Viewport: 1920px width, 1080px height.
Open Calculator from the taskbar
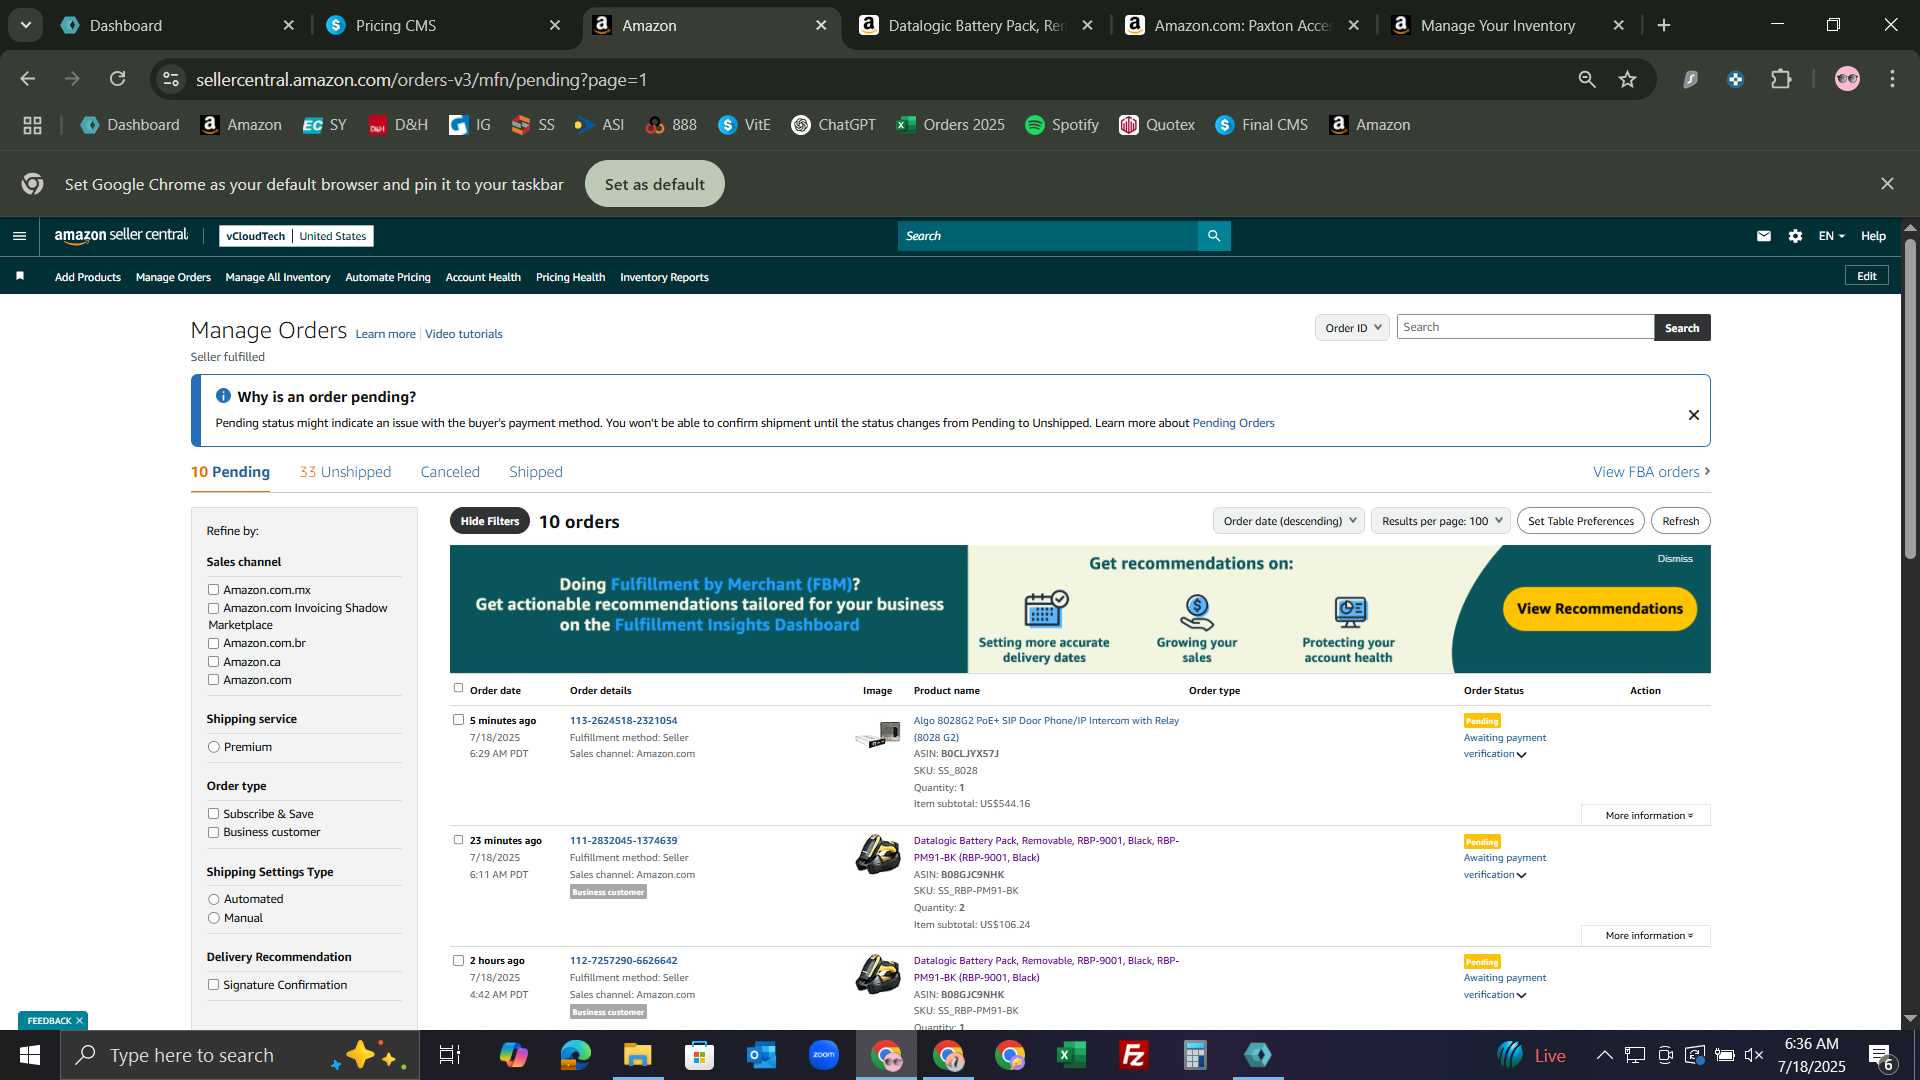click(x=1196, y=1055)
